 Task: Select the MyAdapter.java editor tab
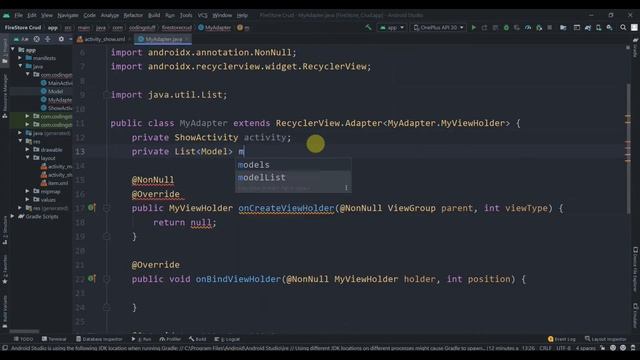click(163, 39)
